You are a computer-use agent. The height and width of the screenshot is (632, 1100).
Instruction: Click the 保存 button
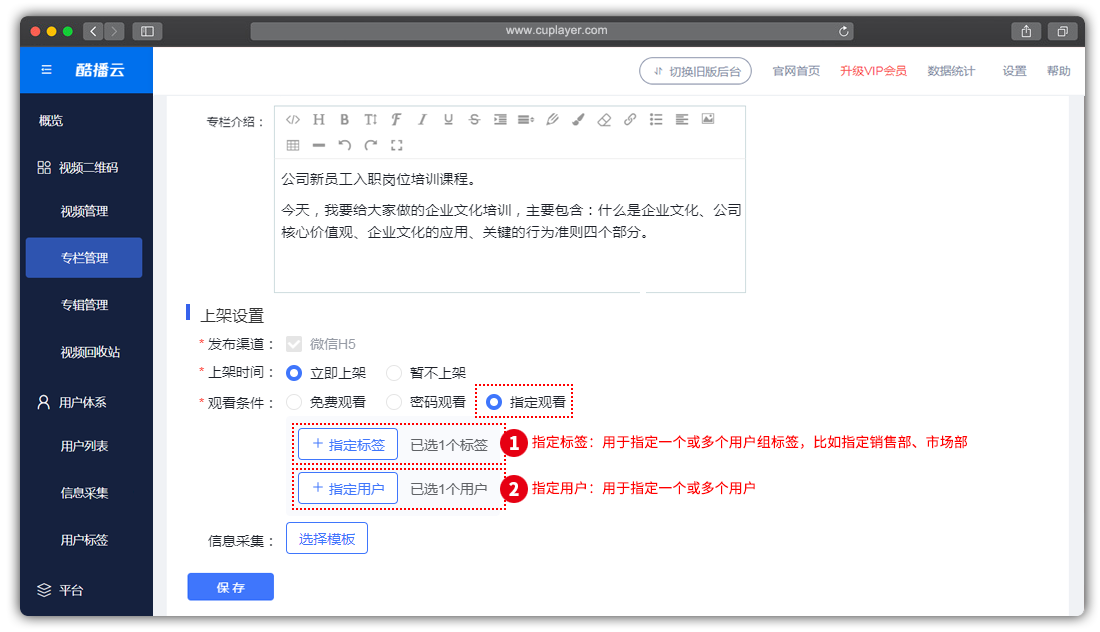pyautogui.click(x=231, y=587)
